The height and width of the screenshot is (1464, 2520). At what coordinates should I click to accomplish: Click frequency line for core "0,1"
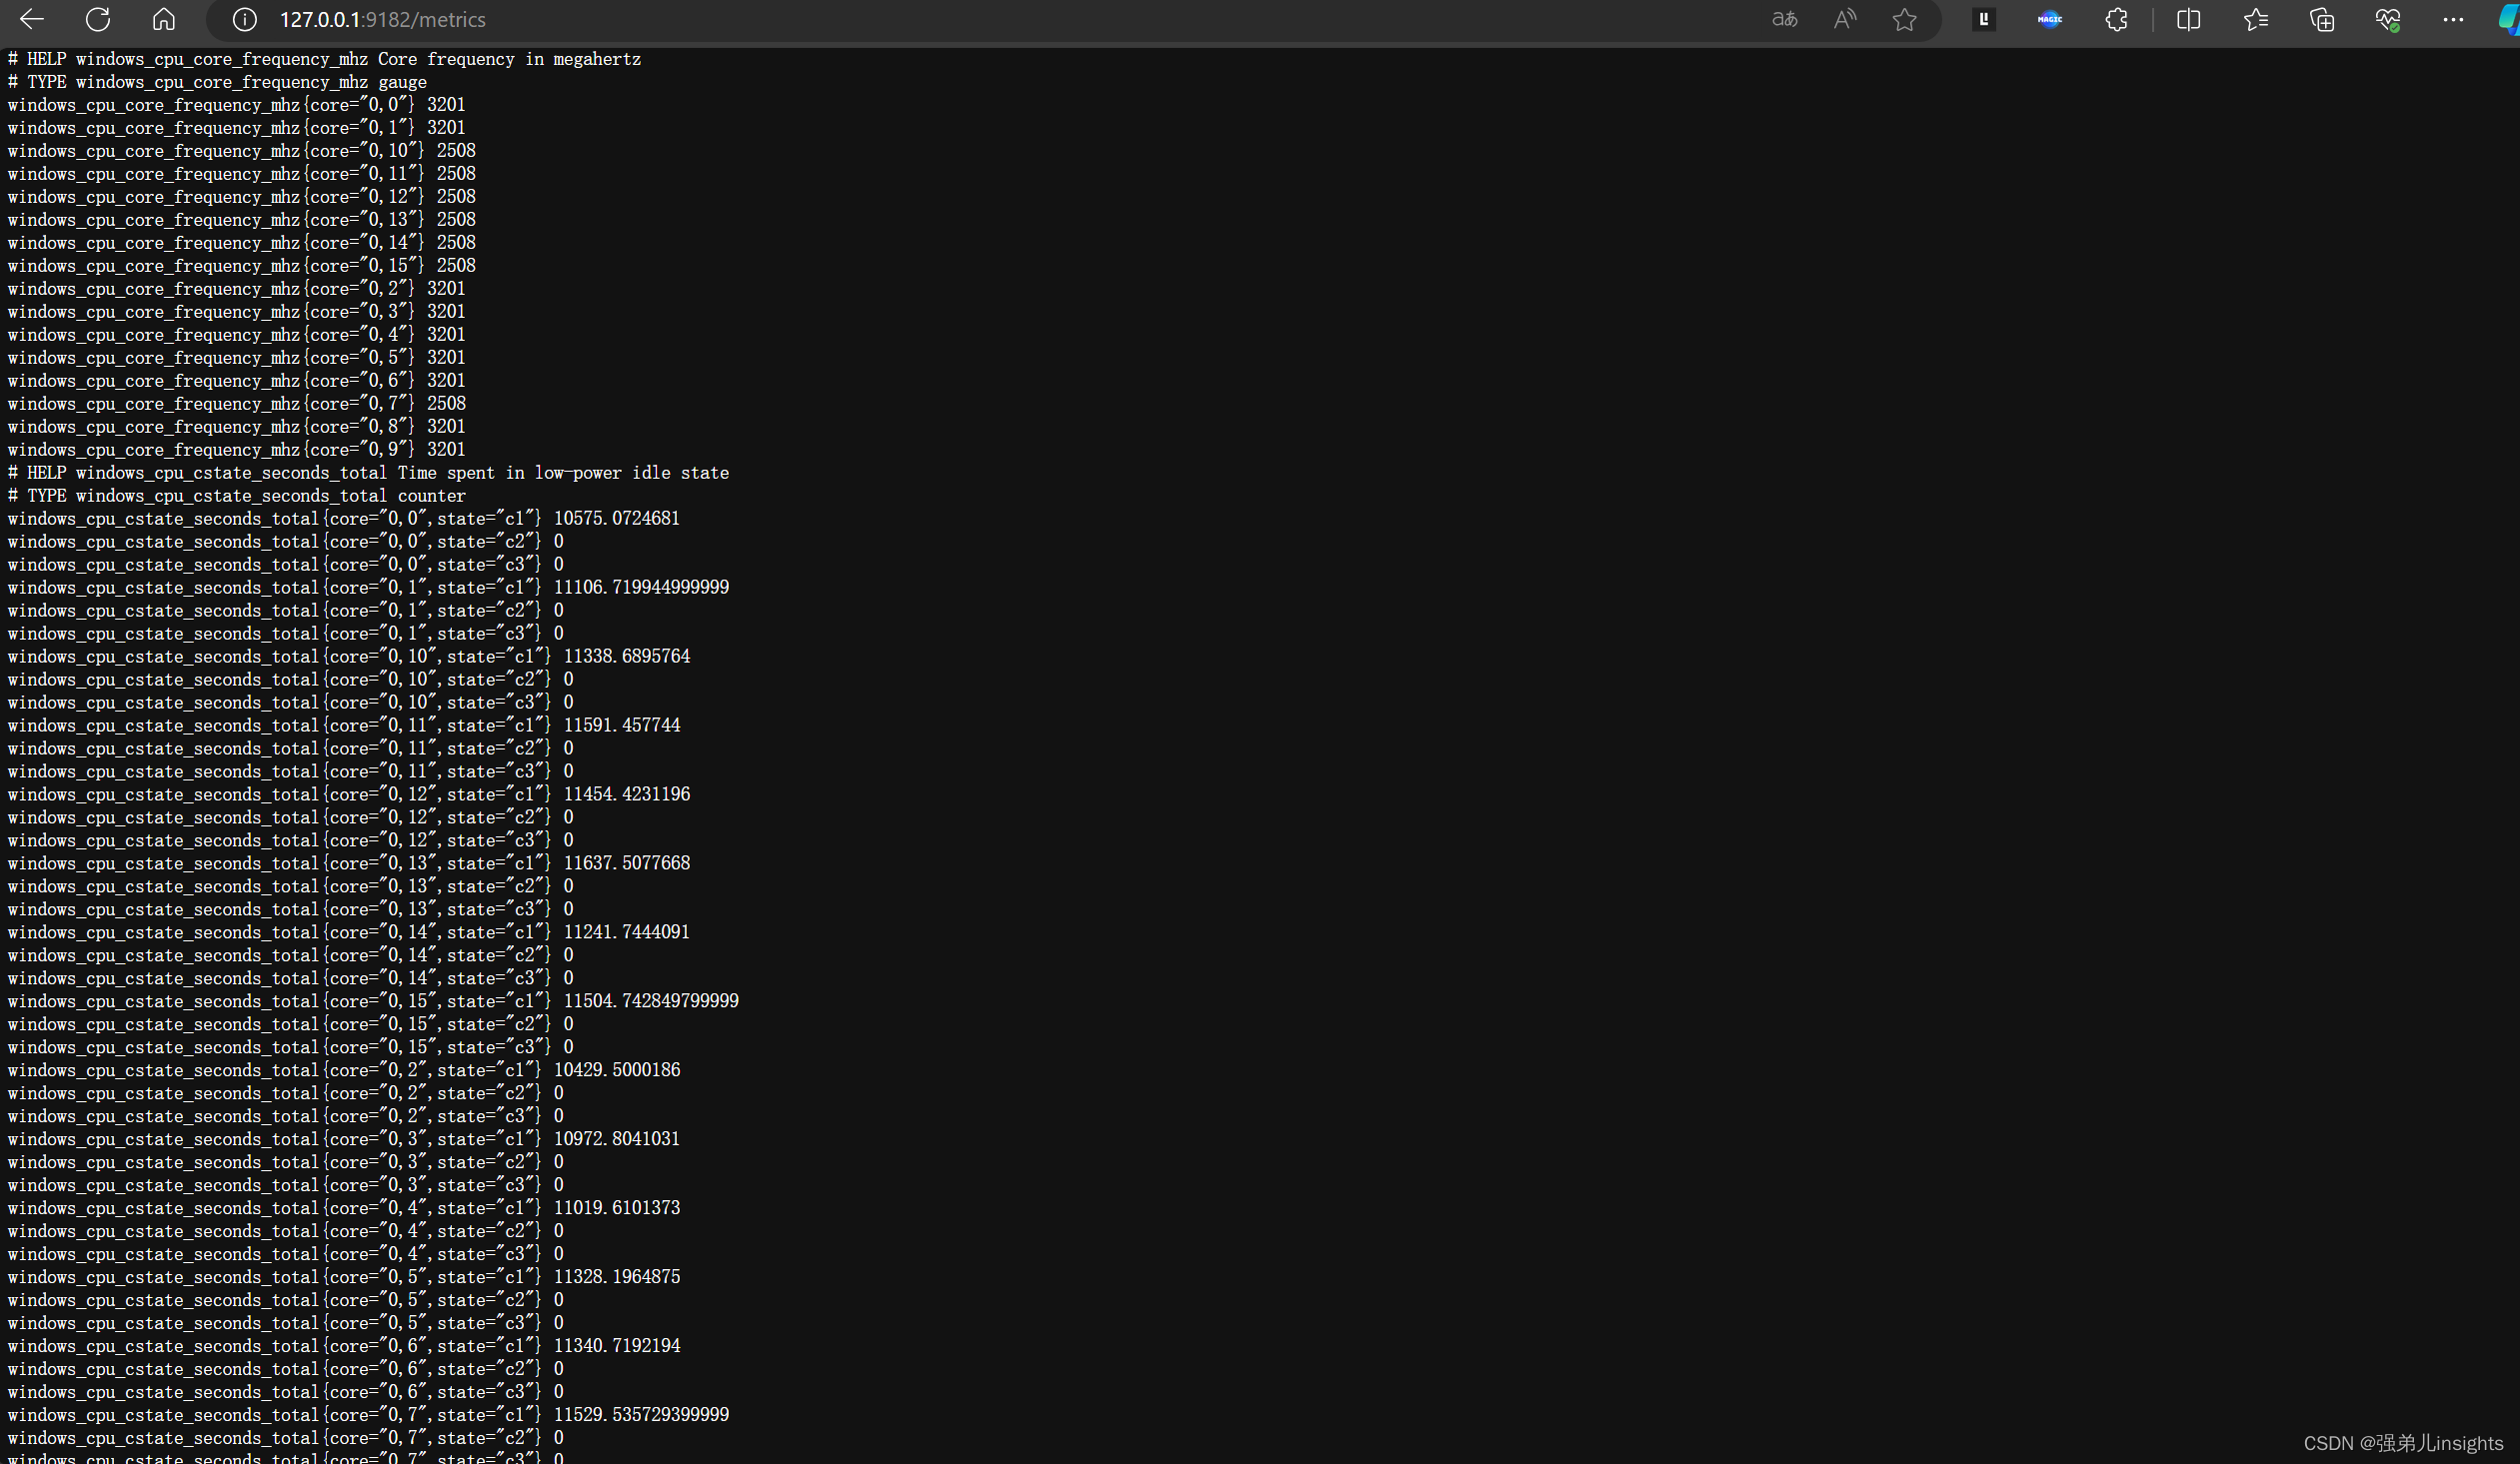tap(236, 128)
